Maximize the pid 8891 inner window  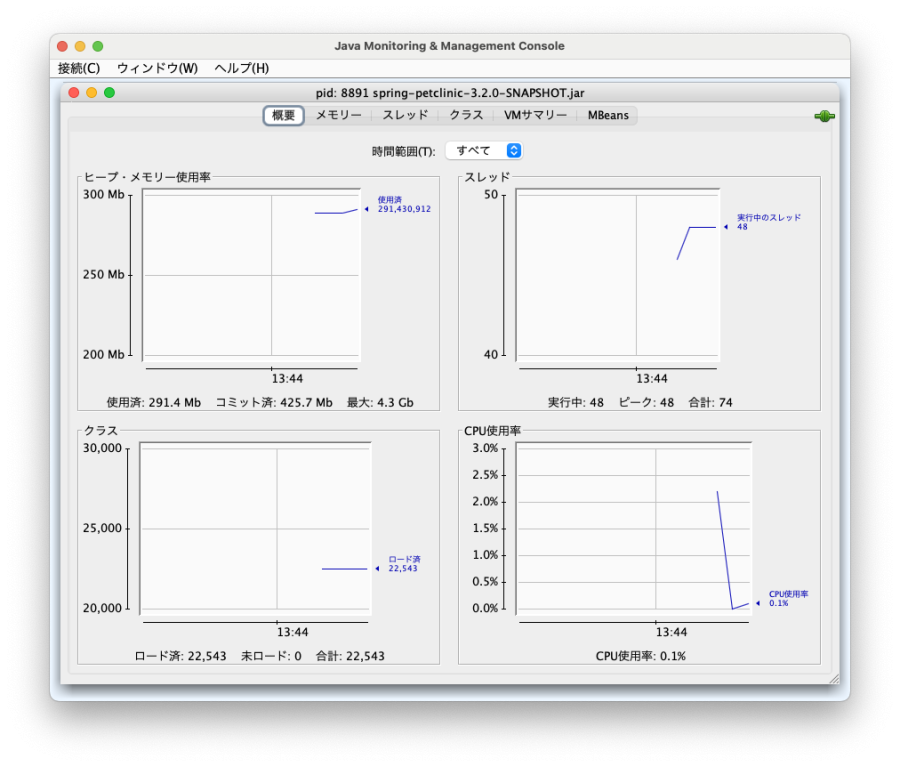click(x=109, y=92)
